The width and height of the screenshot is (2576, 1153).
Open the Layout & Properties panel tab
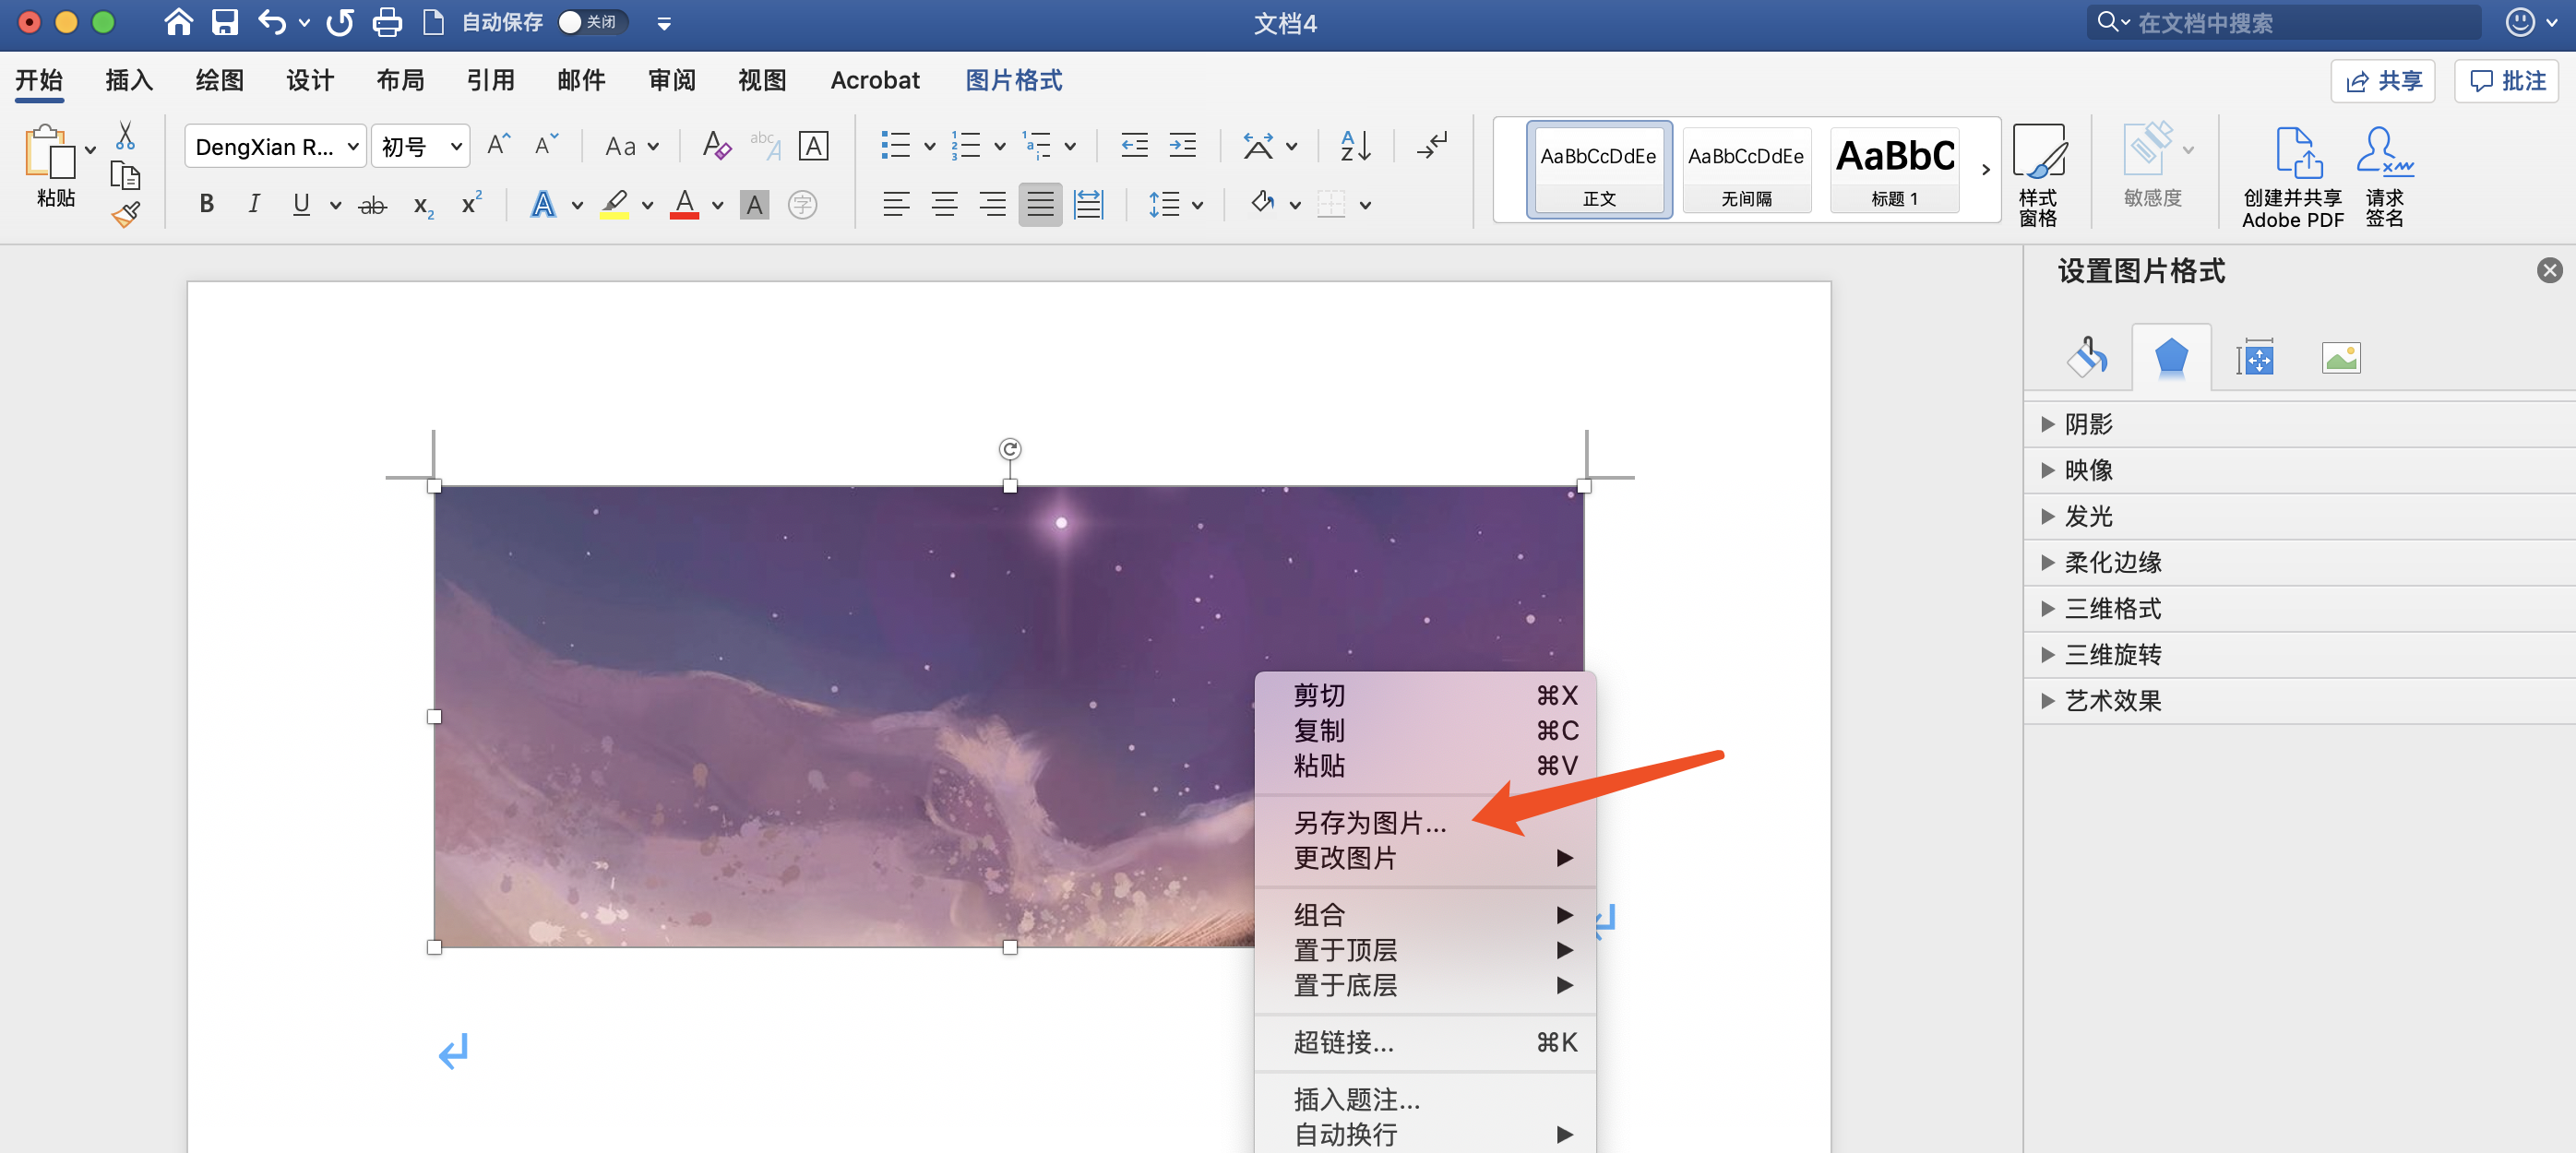pyautogui.click(x=2255, y=357)
